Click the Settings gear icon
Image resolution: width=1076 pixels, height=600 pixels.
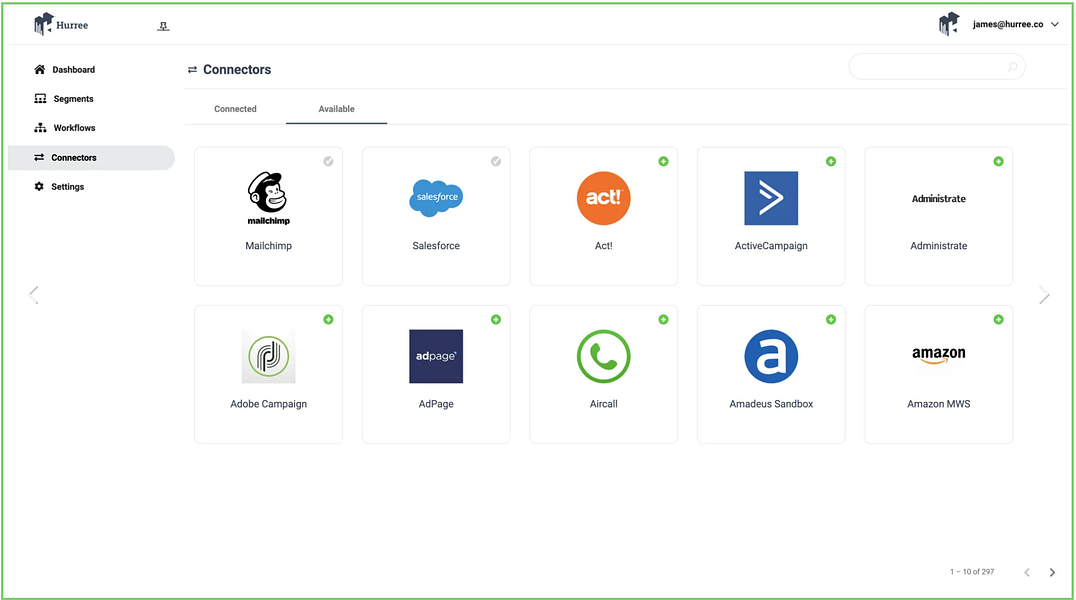(x=39, y=187)
